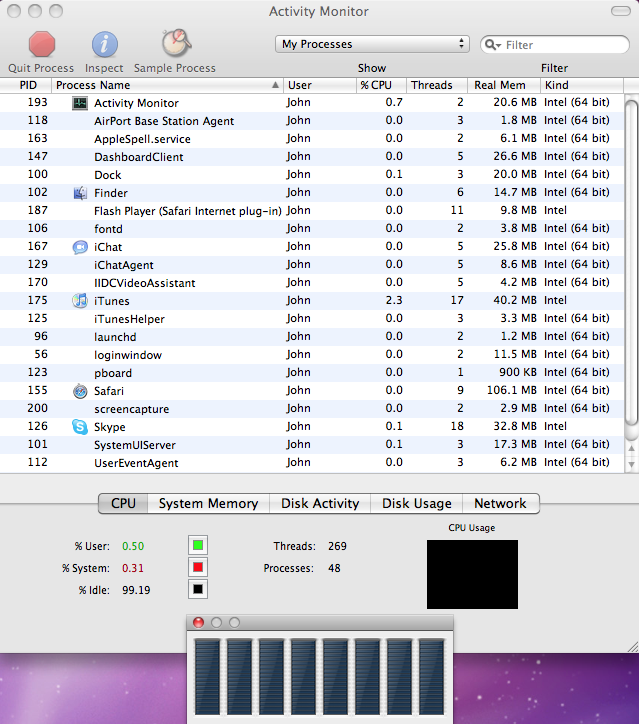Open the Disk Usage tab
The height and width of the screenshot is (724, 639).
coord(416,503)
